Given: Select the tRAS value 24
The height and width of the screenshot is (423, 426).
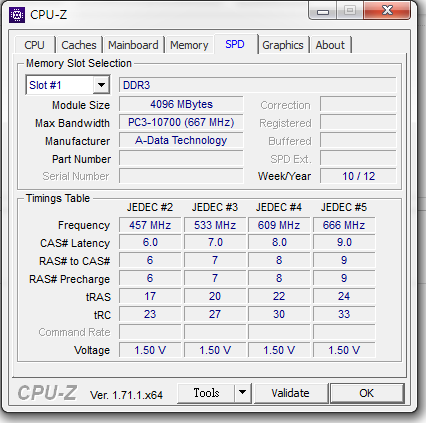Looking at the screenshot, I should pos(344,296).
